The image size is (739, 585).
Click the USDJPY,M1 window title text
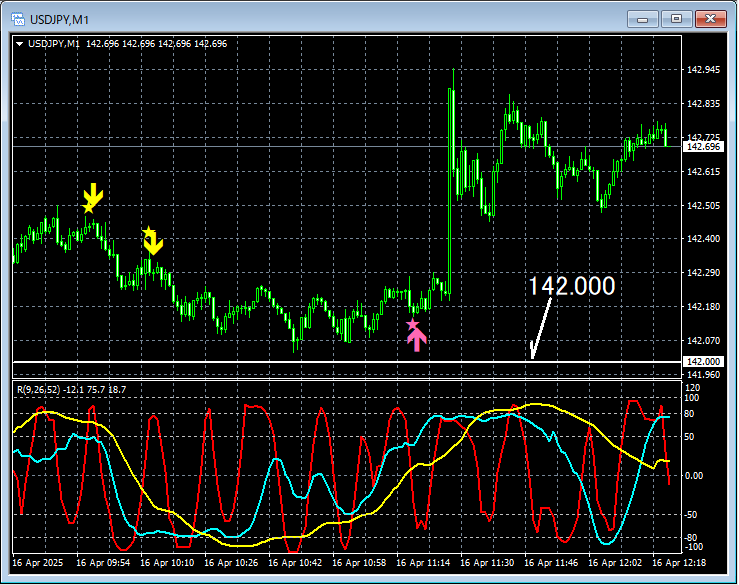(59, 20)
